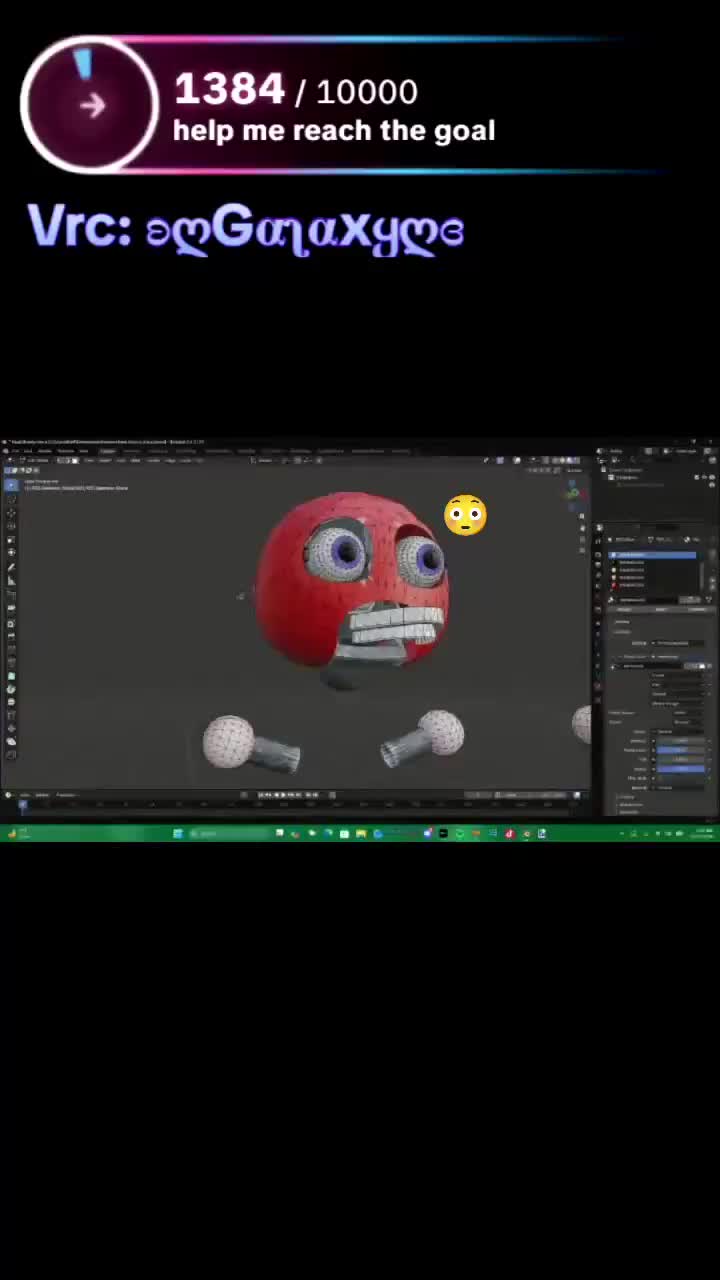Open the UV menu in viewport header
Viewport: 720px width, 1280px height.
click(x=199, y=460)
